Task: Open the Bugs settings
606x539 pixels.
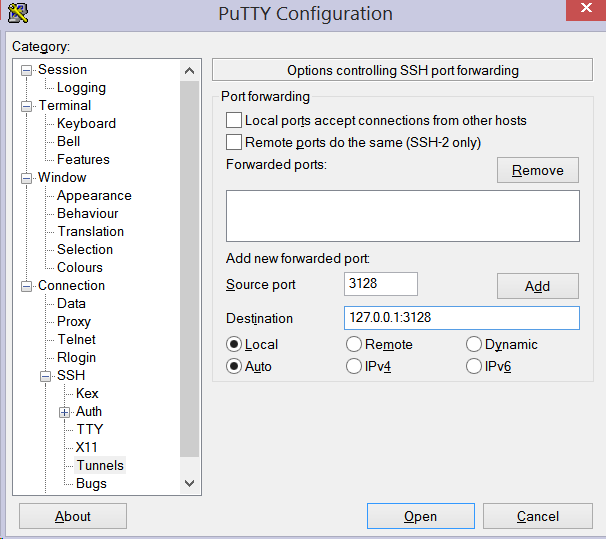Action: [x=91, y=483]
